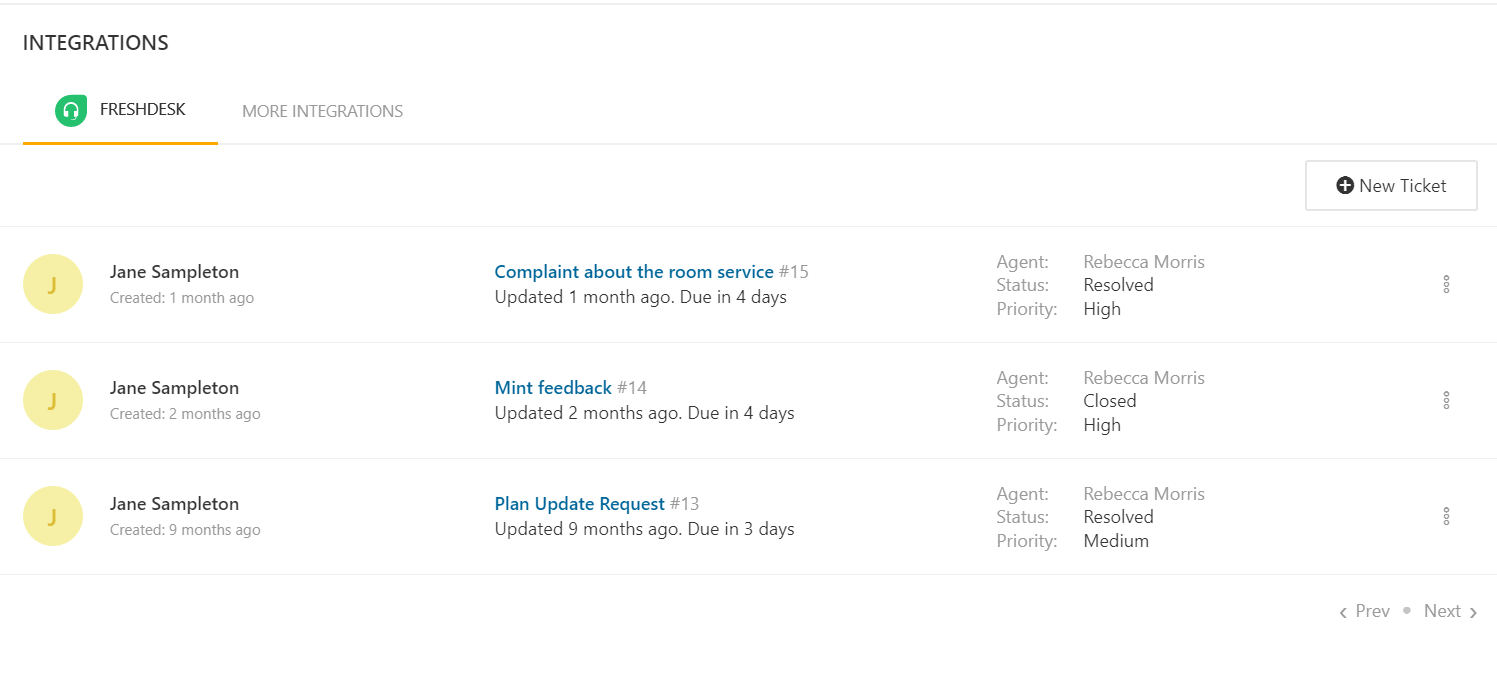The width and height of the screenshot is (1497, 697).
Task: Click the plus icon on New Ticket
Action: point(1345,186)
